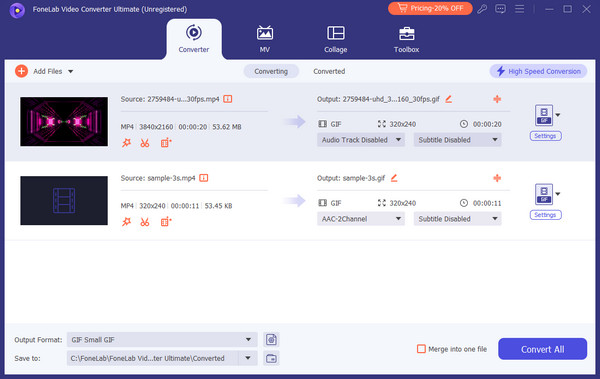Expand format arrow for sample-3s

tap(558, 194)
